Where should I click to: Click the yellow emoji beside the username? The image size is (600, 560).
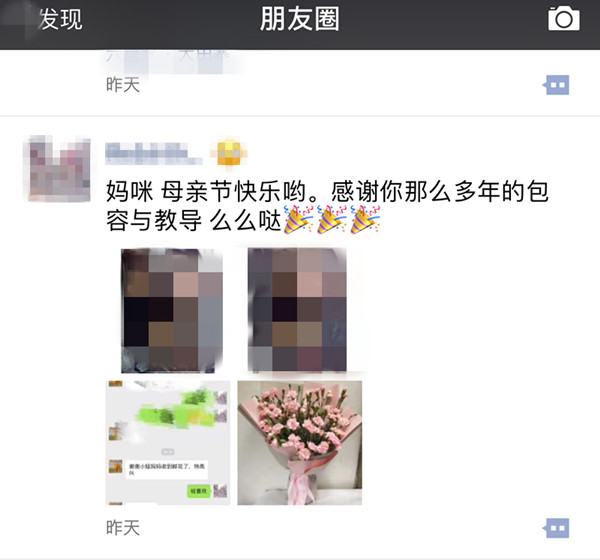pyautogui.click(x=228, y=153)
